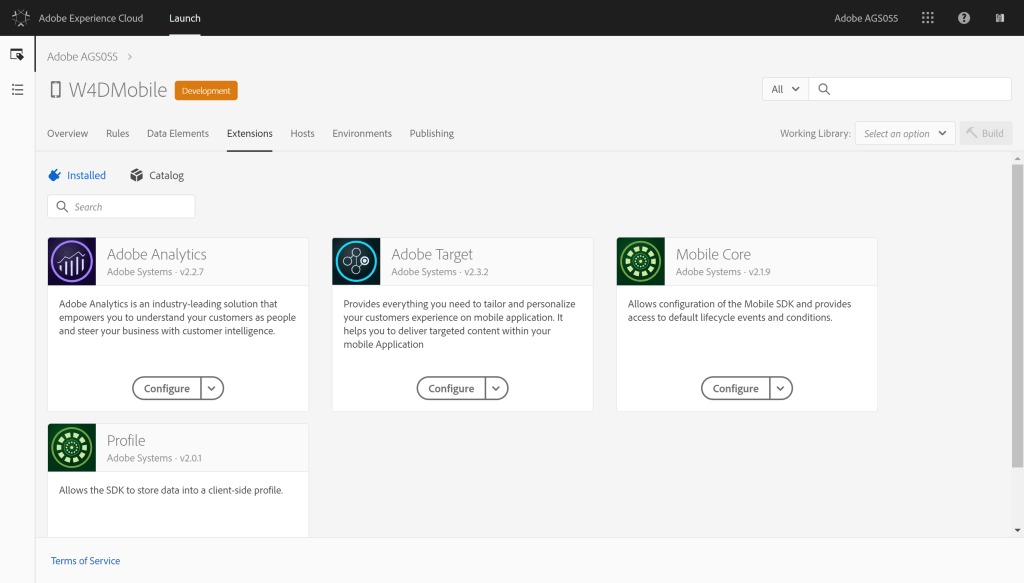Open the properties panel icon in left sidebar
The image size is (1024, 583).
pos(17,54)
